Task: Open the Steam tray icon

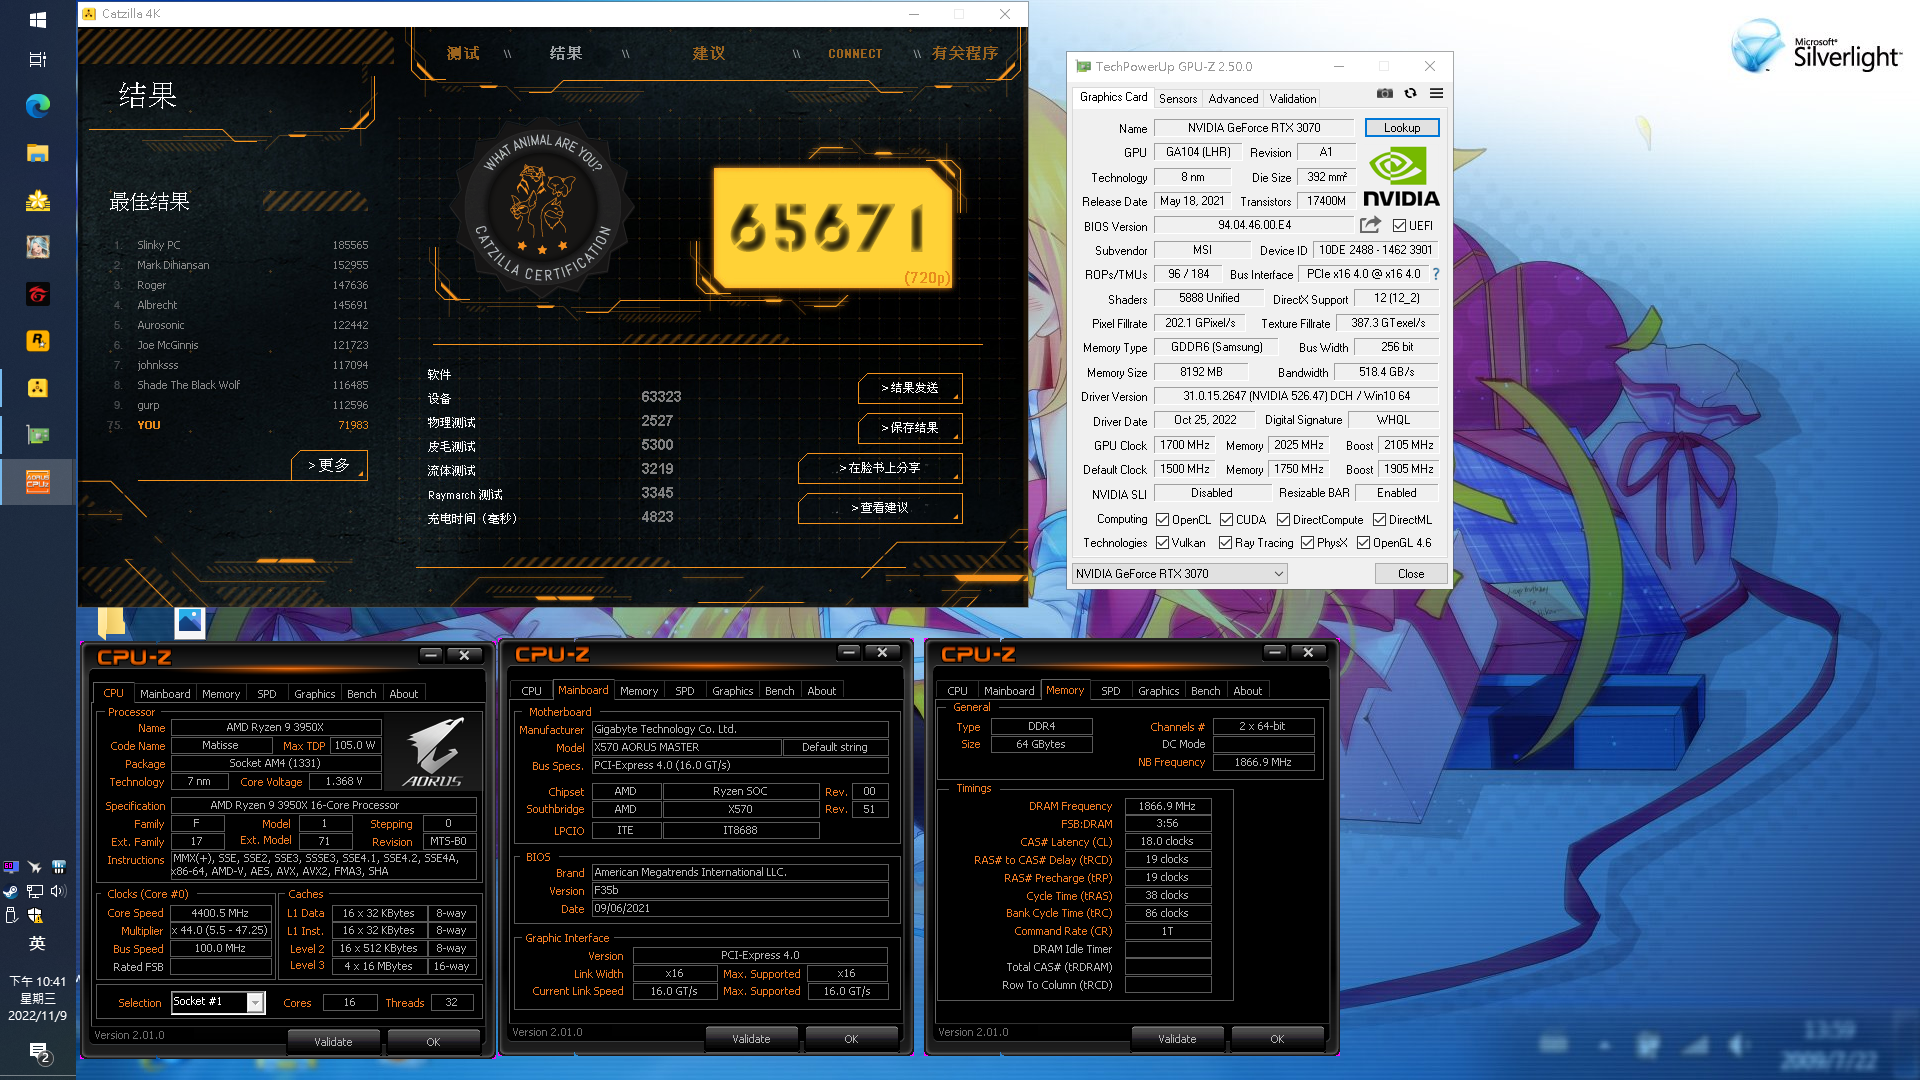Action: click(11, 891)
